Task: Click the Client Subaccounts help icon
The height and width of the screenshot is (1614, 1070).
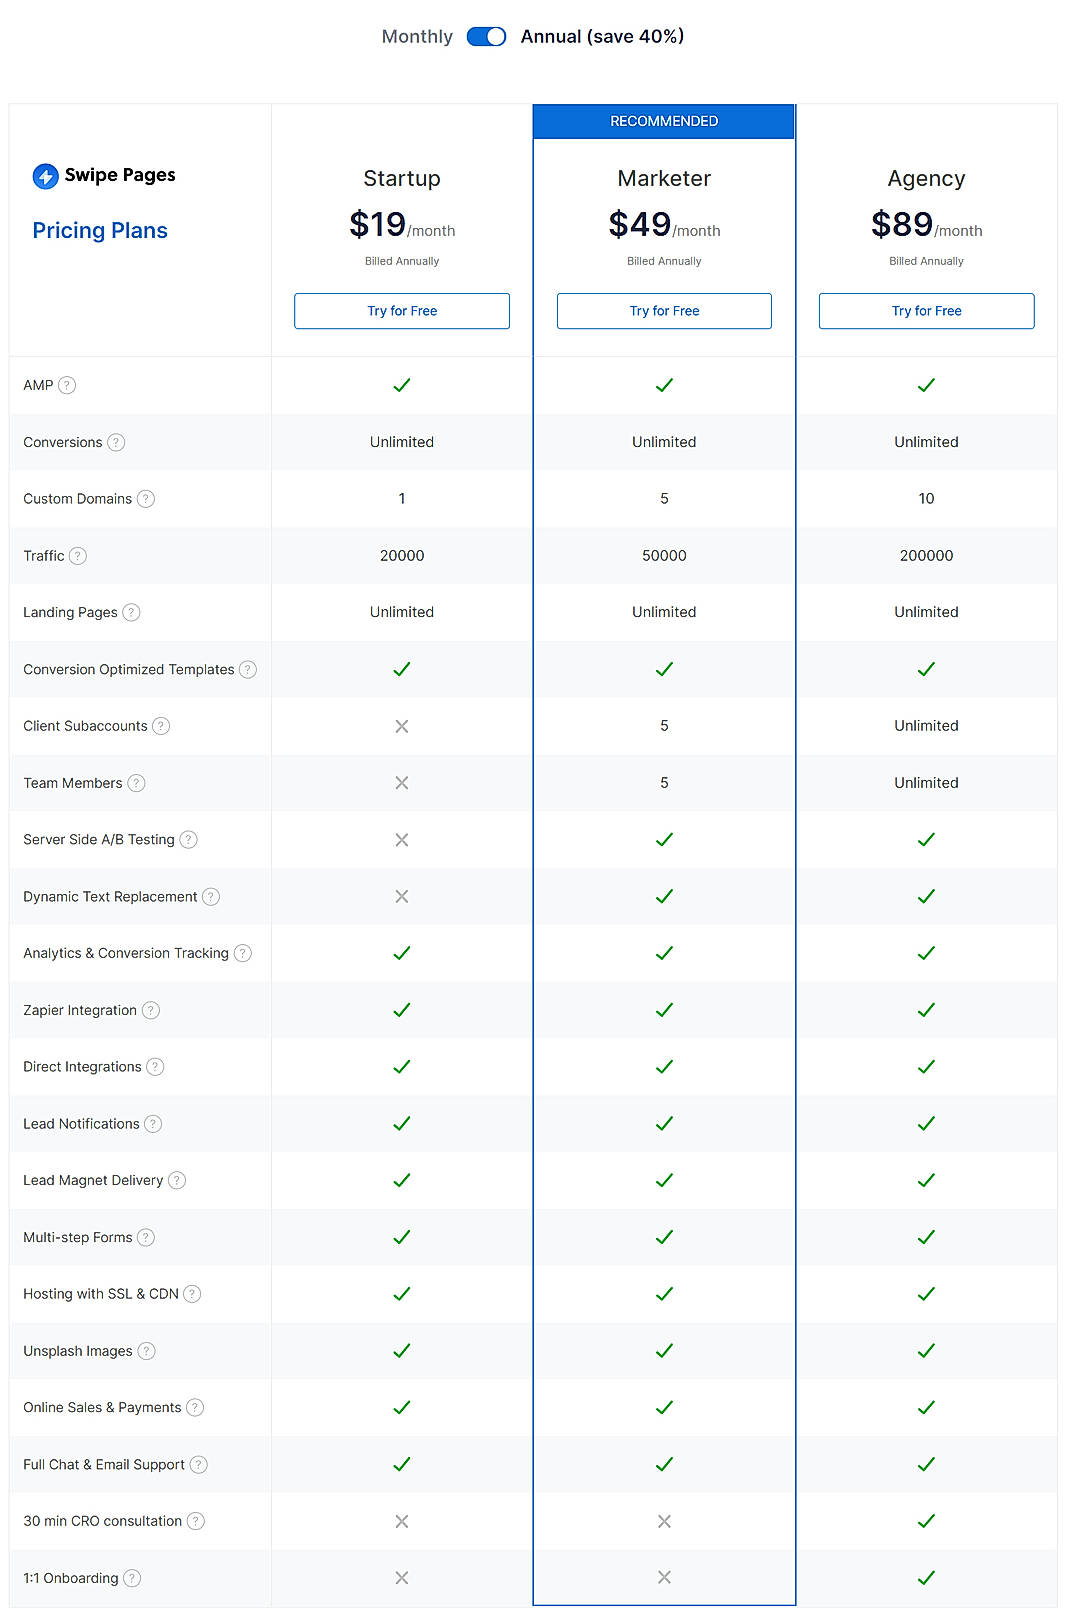Action: (162, 726)
